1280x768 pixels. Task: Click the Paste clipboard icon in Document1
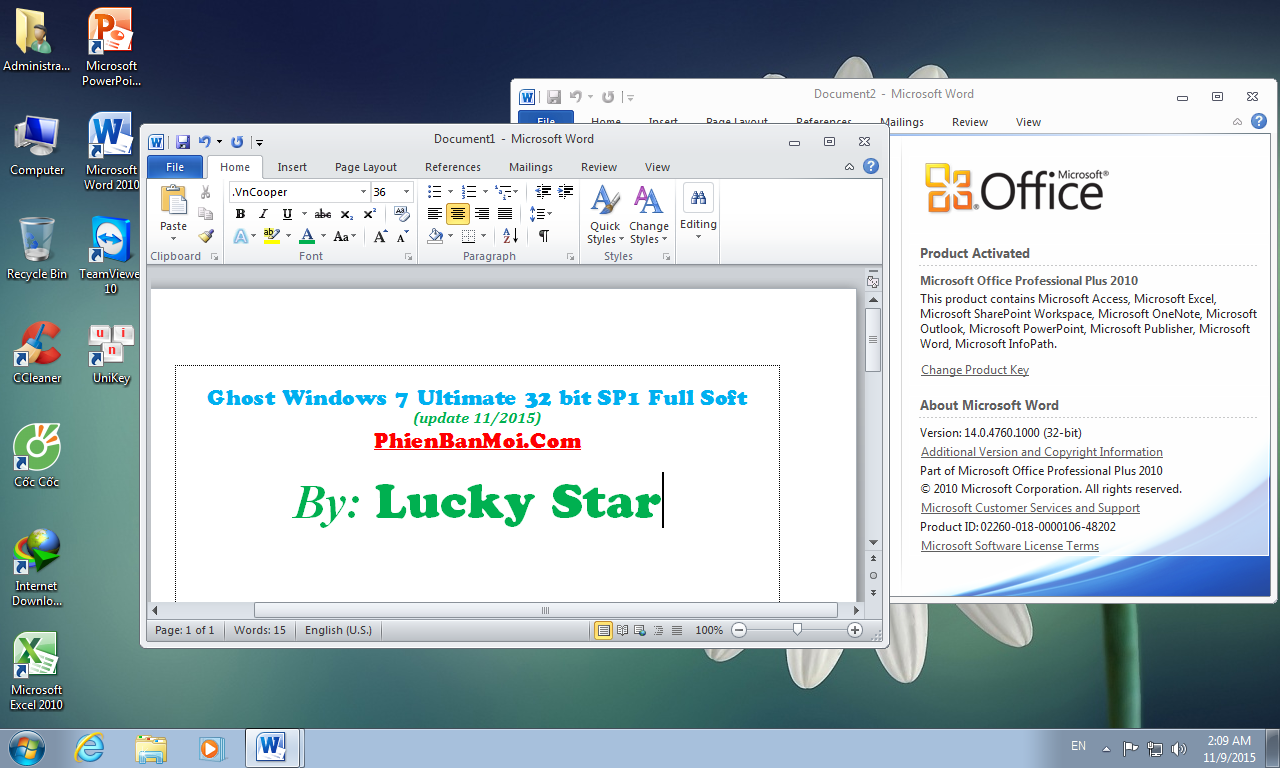(x=173, y=200)
